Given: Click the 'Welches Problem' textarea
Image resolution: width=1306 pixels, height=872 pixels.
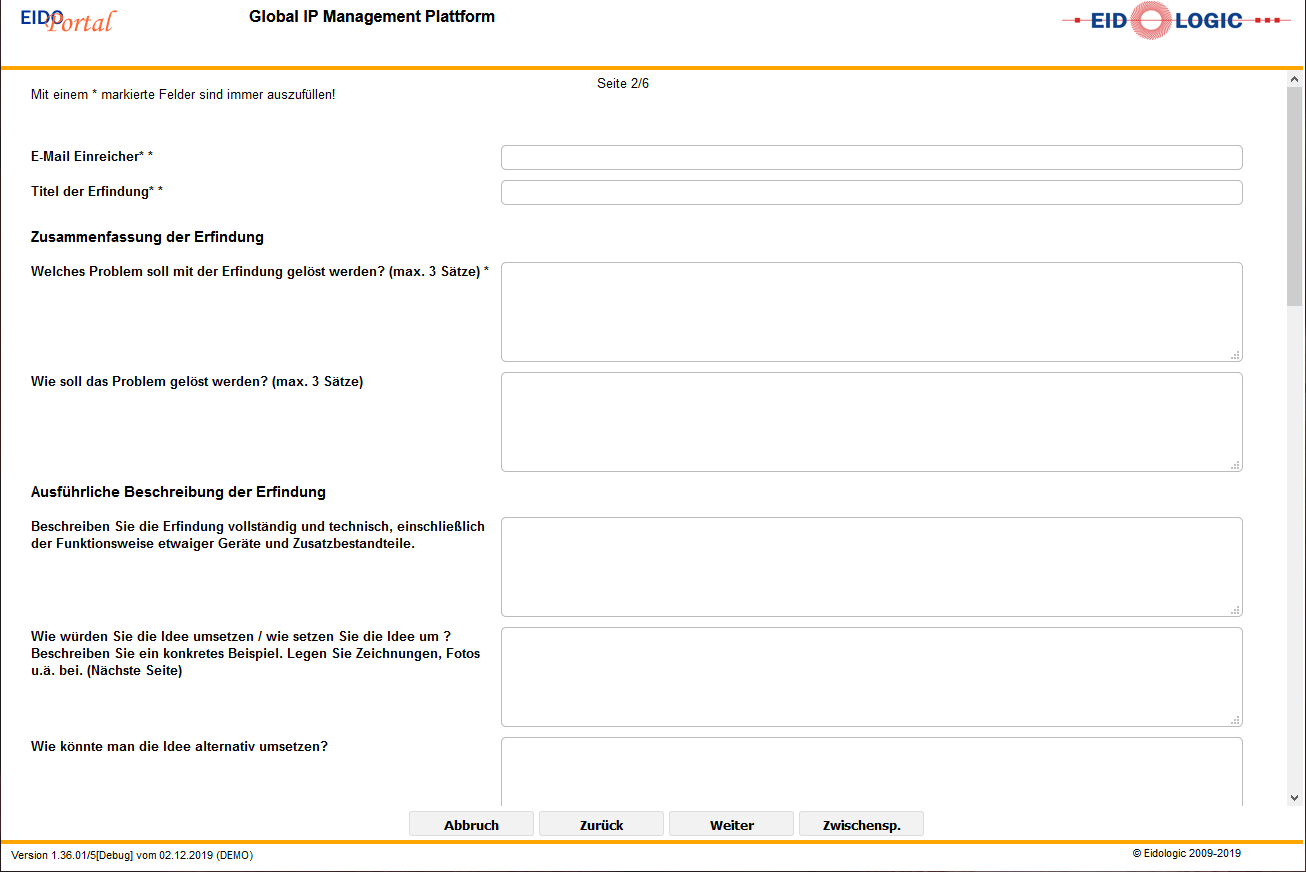Looking at the screenshot, I should (871, 312).
